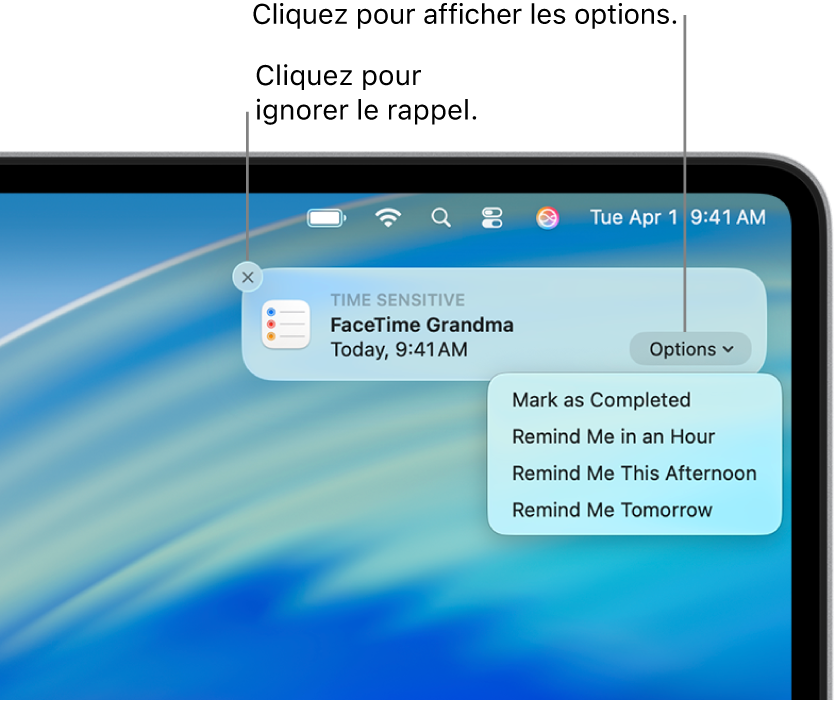
Task: Choose "Remind Me This Afternoon"
Action: tap(634, 473)
